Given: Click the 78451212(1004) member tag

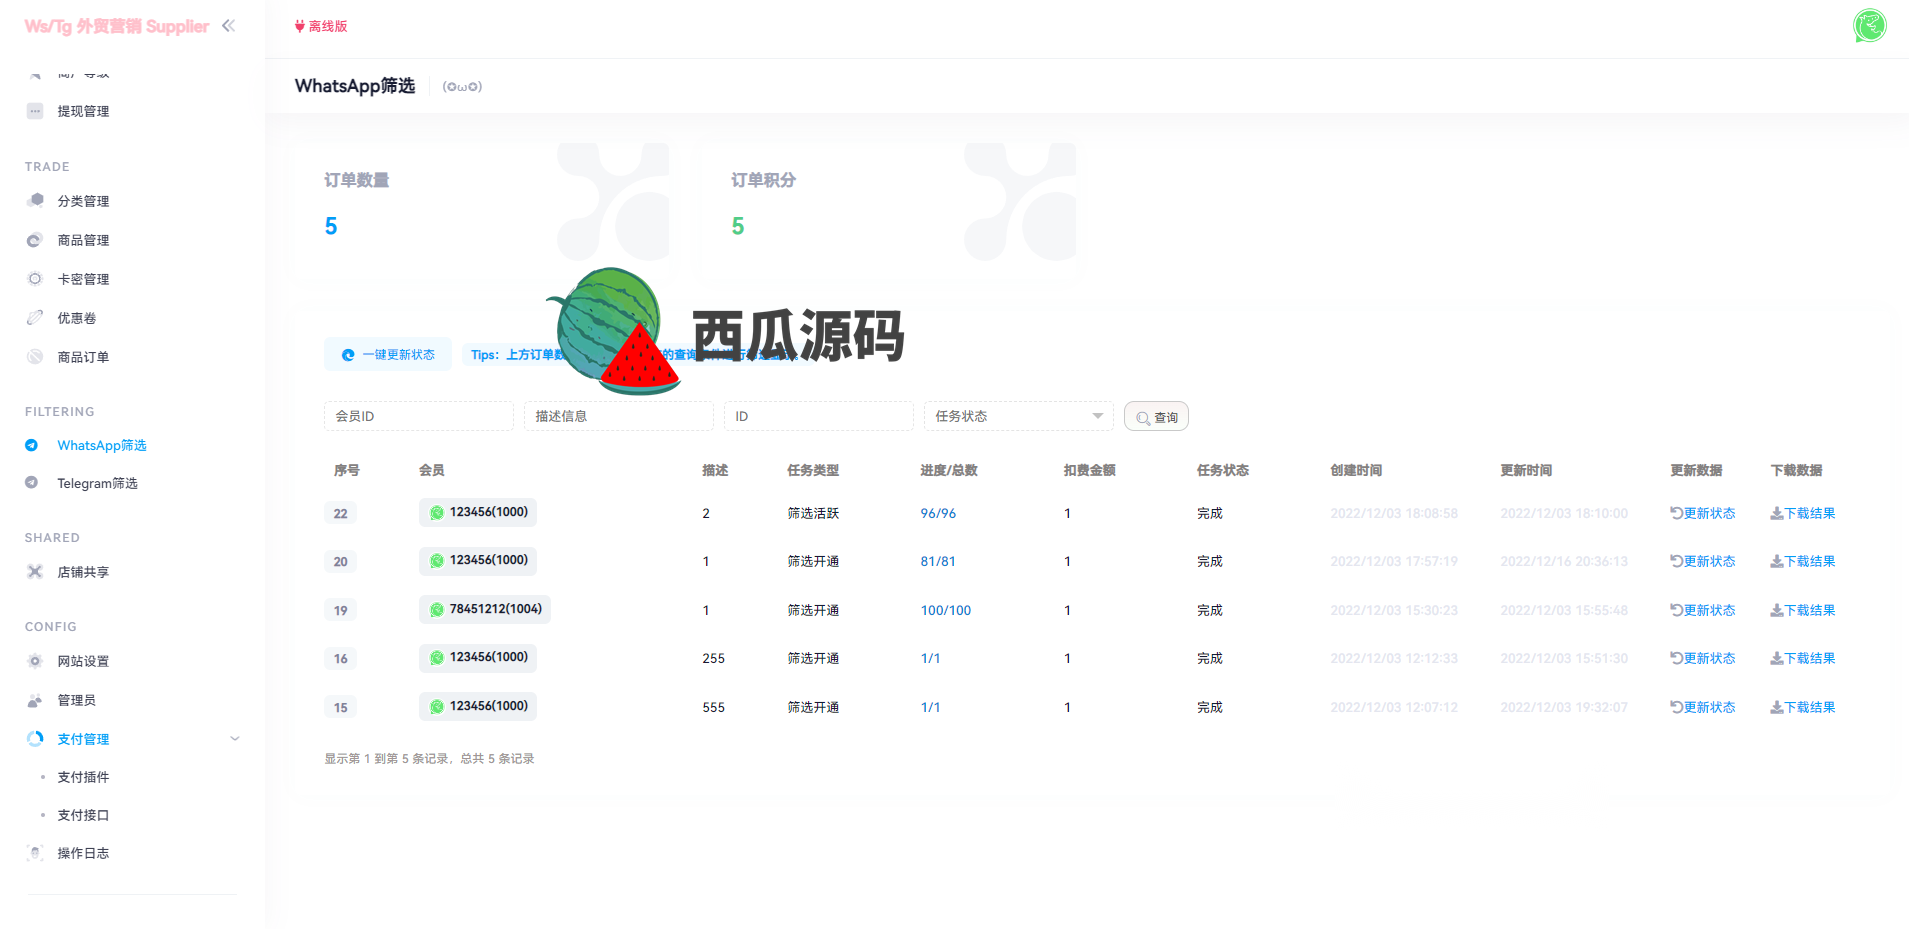Looking at the screenshot, I should (485, 609).
